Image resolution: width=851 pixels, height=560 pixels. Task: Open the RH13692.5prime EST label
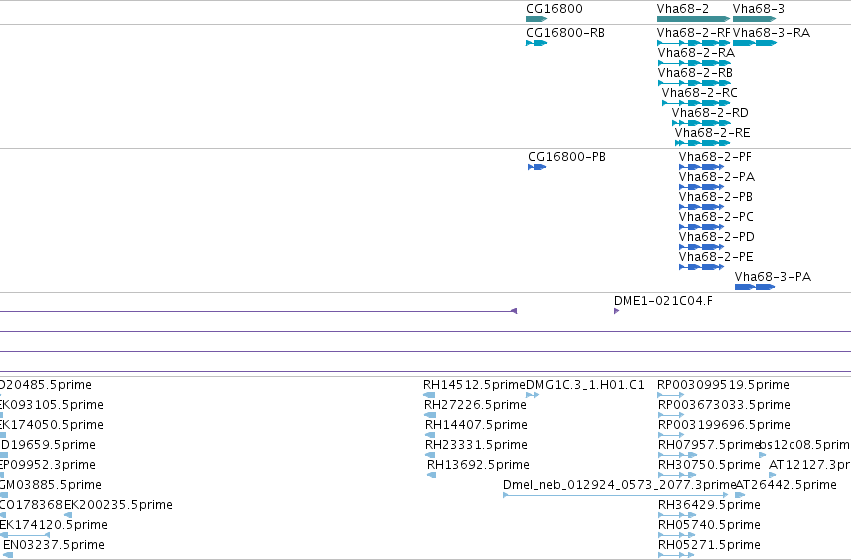(478, 465)
